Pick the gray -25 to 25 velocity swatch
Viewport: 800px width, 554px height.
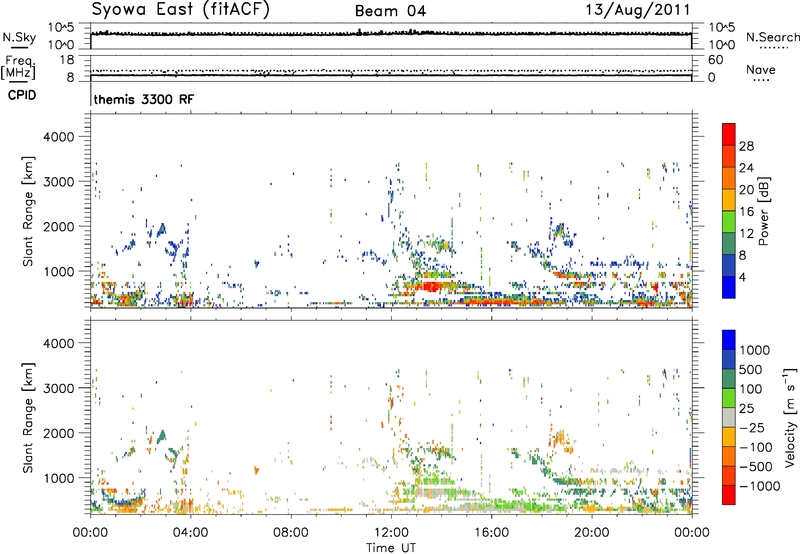[729, 417]
